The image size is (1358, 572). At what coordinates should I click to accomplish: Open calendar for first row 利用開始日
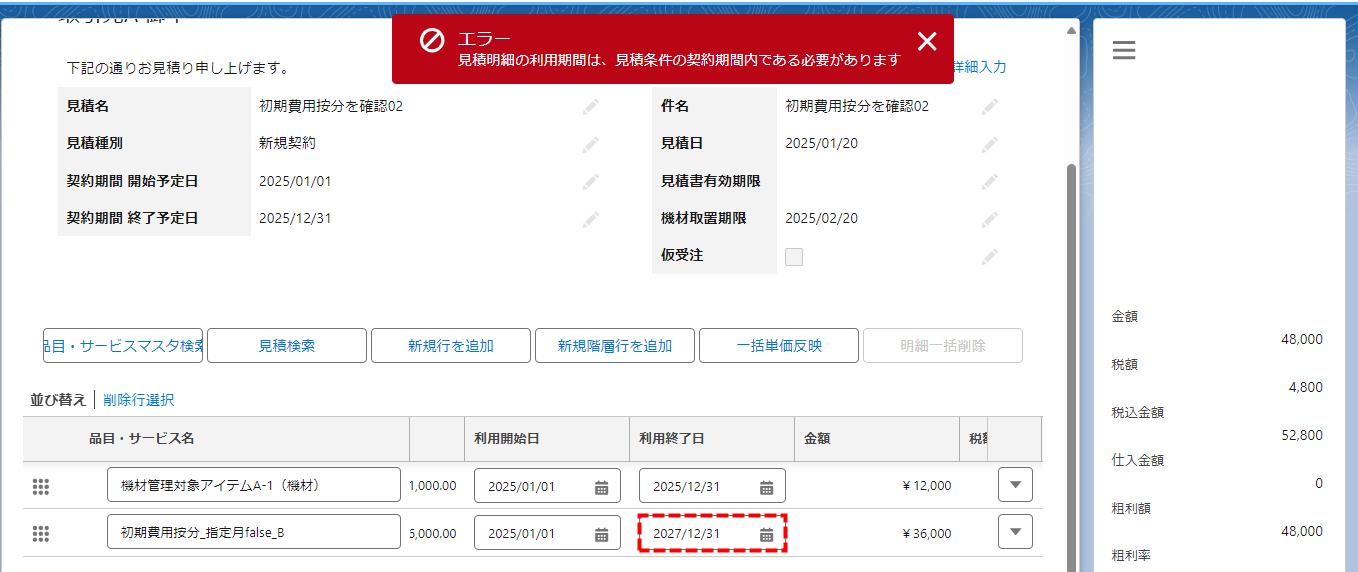pos(601,487)
